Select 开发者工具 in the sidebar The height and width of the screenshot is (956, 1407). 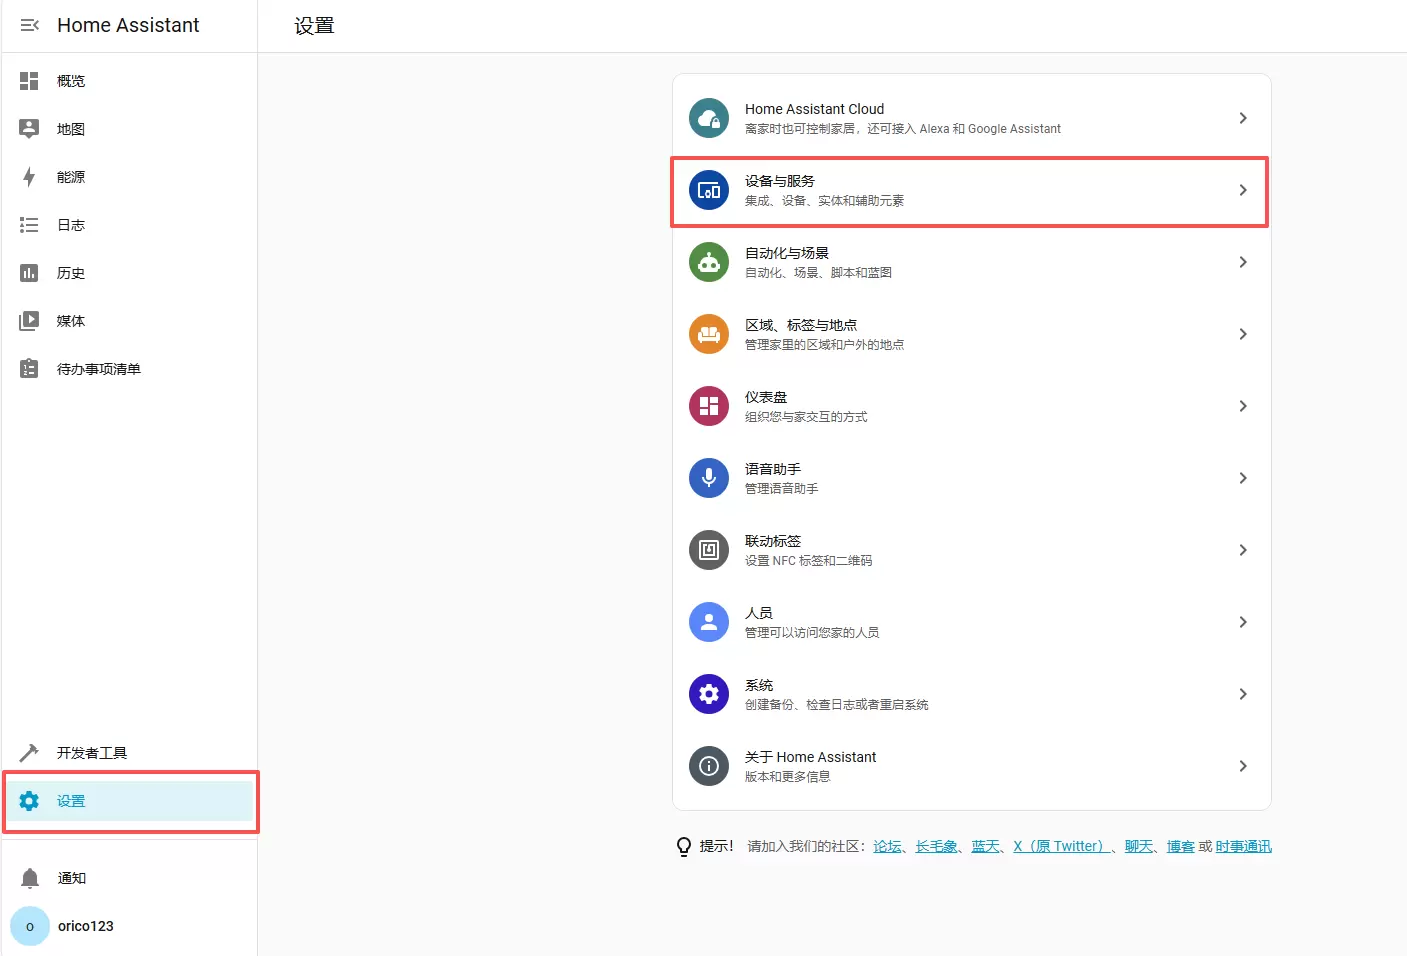click(91, 753)
